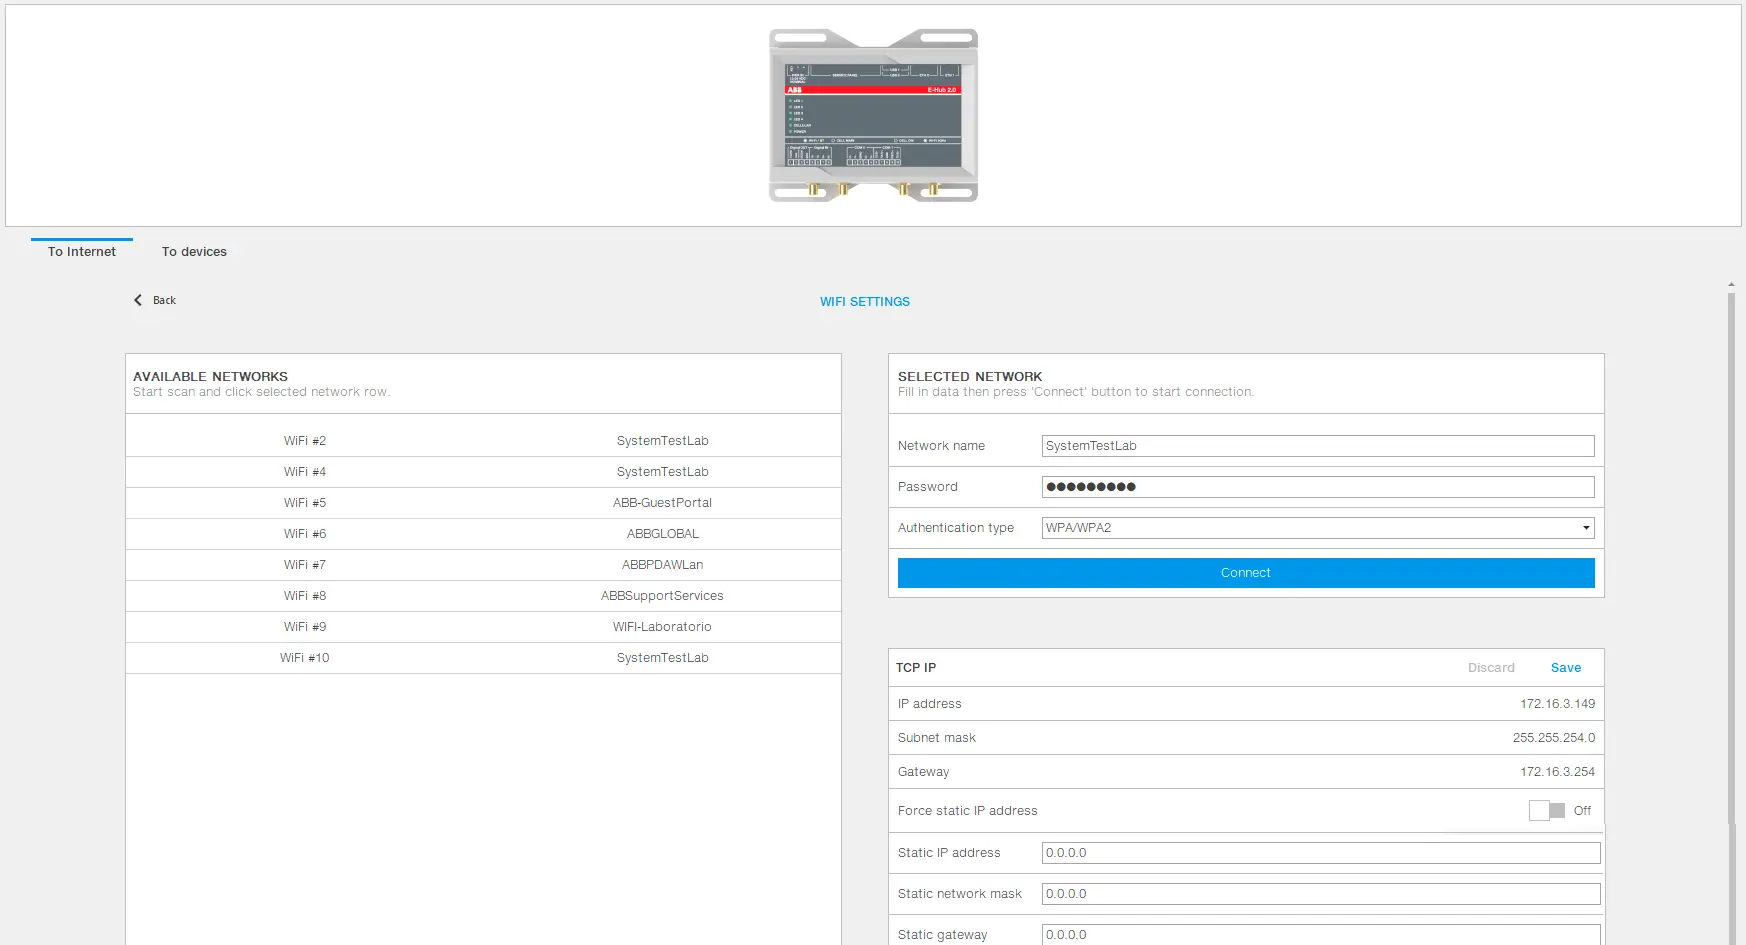Click the Static network mask field
This screenshot has height=945, width=1746.
[1320, 894]
